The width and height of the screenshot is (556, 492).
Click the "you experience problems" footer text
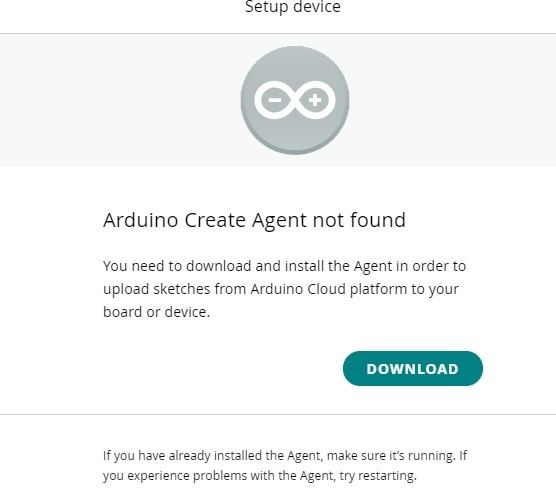pyautogui.click(x=171, y=476)
